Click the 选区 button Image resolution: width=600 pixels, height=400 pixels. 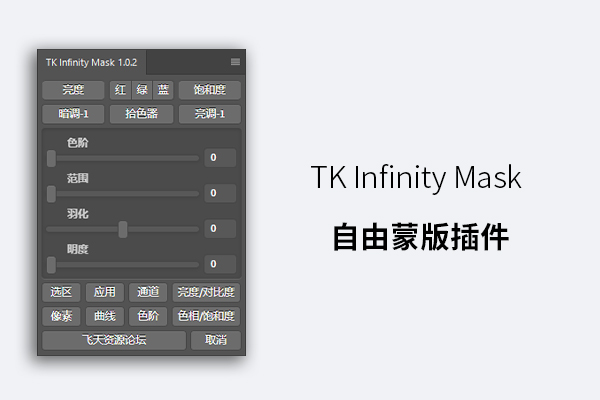click(61, 292)
